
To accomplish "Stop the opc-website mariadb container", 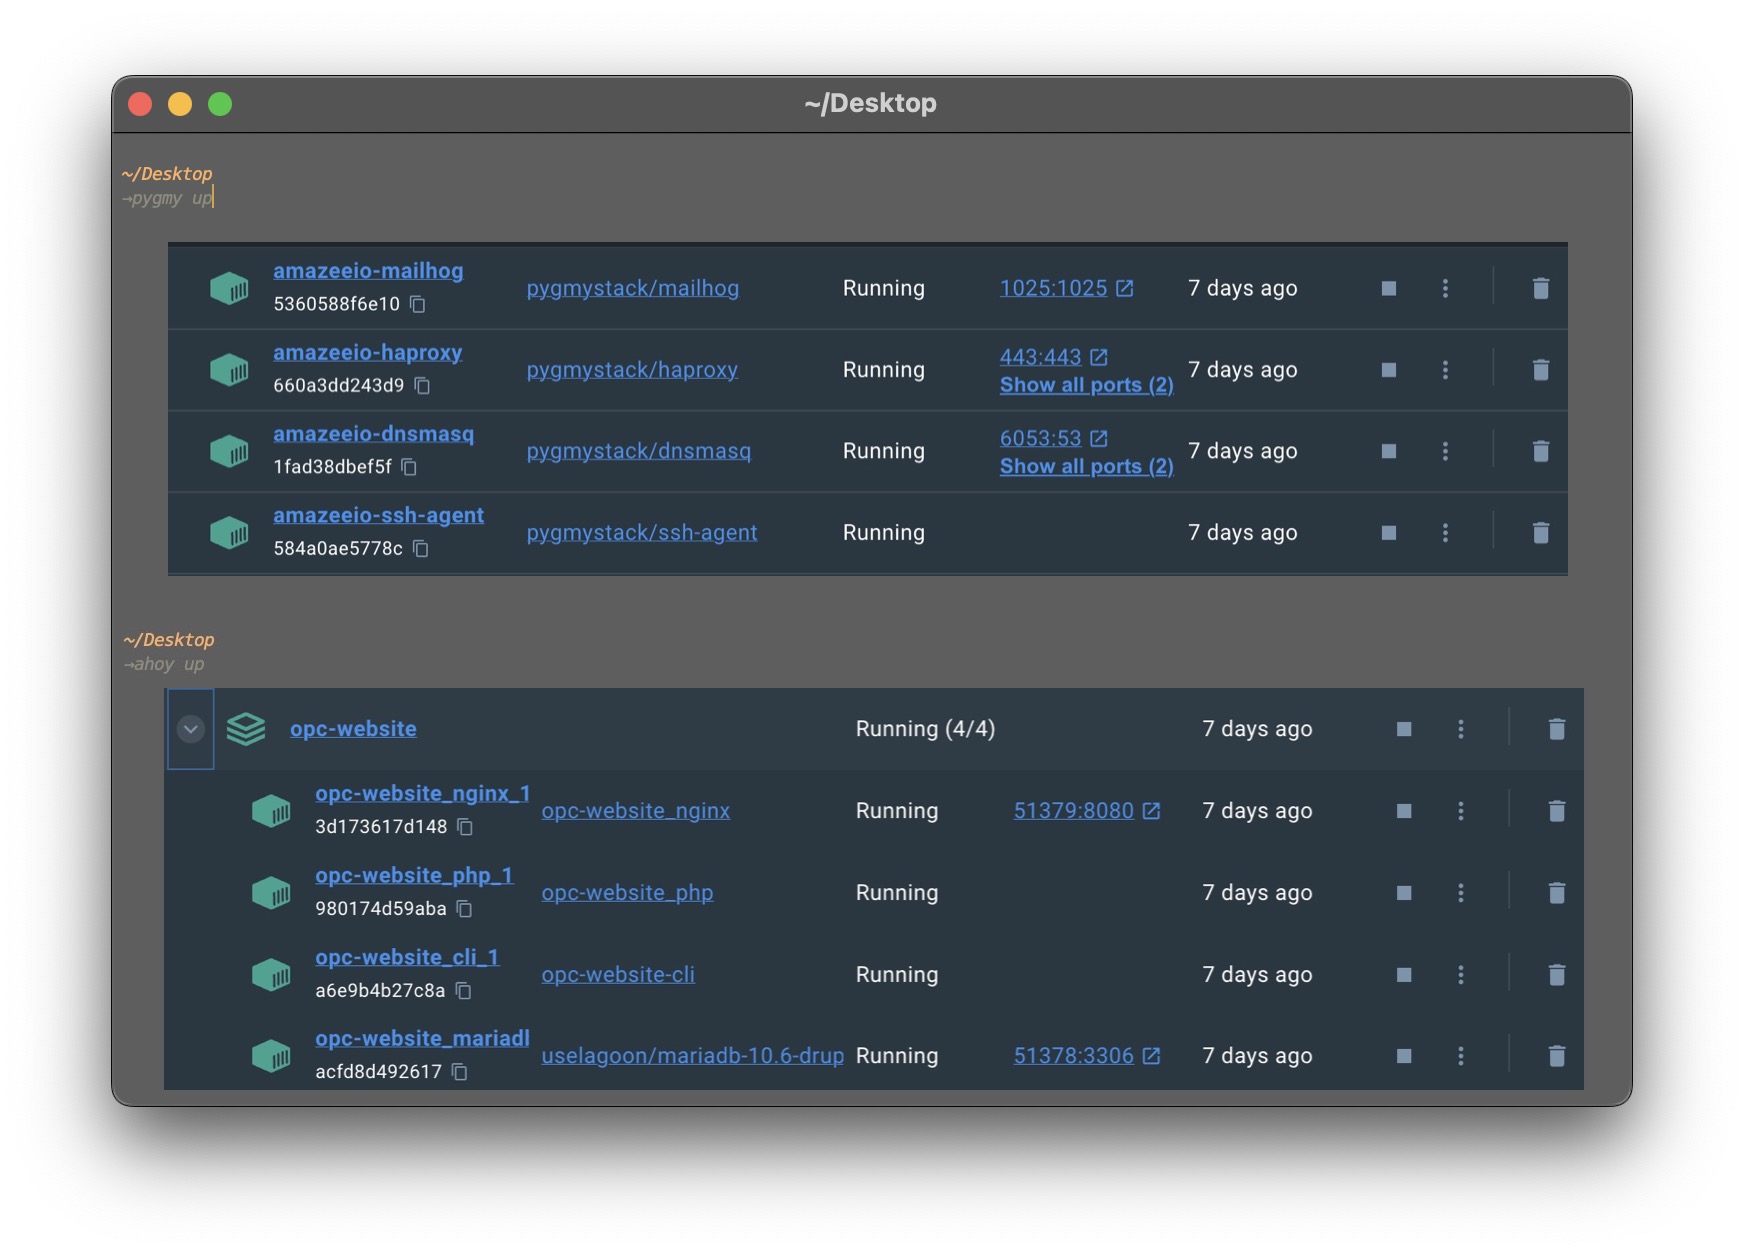I will [1404, 1056].
